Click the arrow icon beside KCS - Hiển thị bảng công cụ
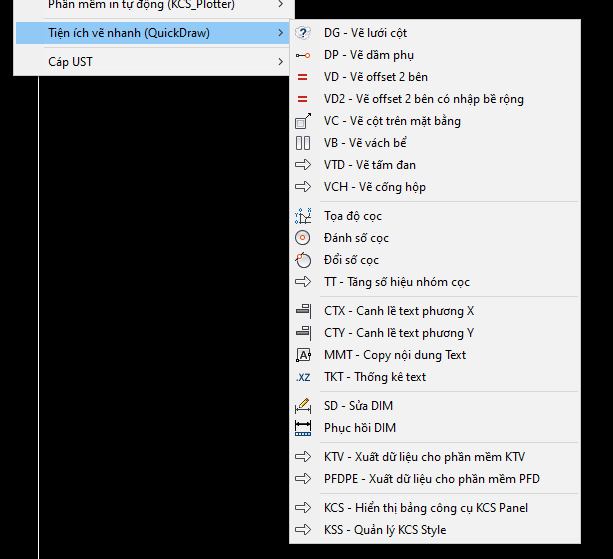The height and width of the screenshot is (559, 613). coord(303,508)
